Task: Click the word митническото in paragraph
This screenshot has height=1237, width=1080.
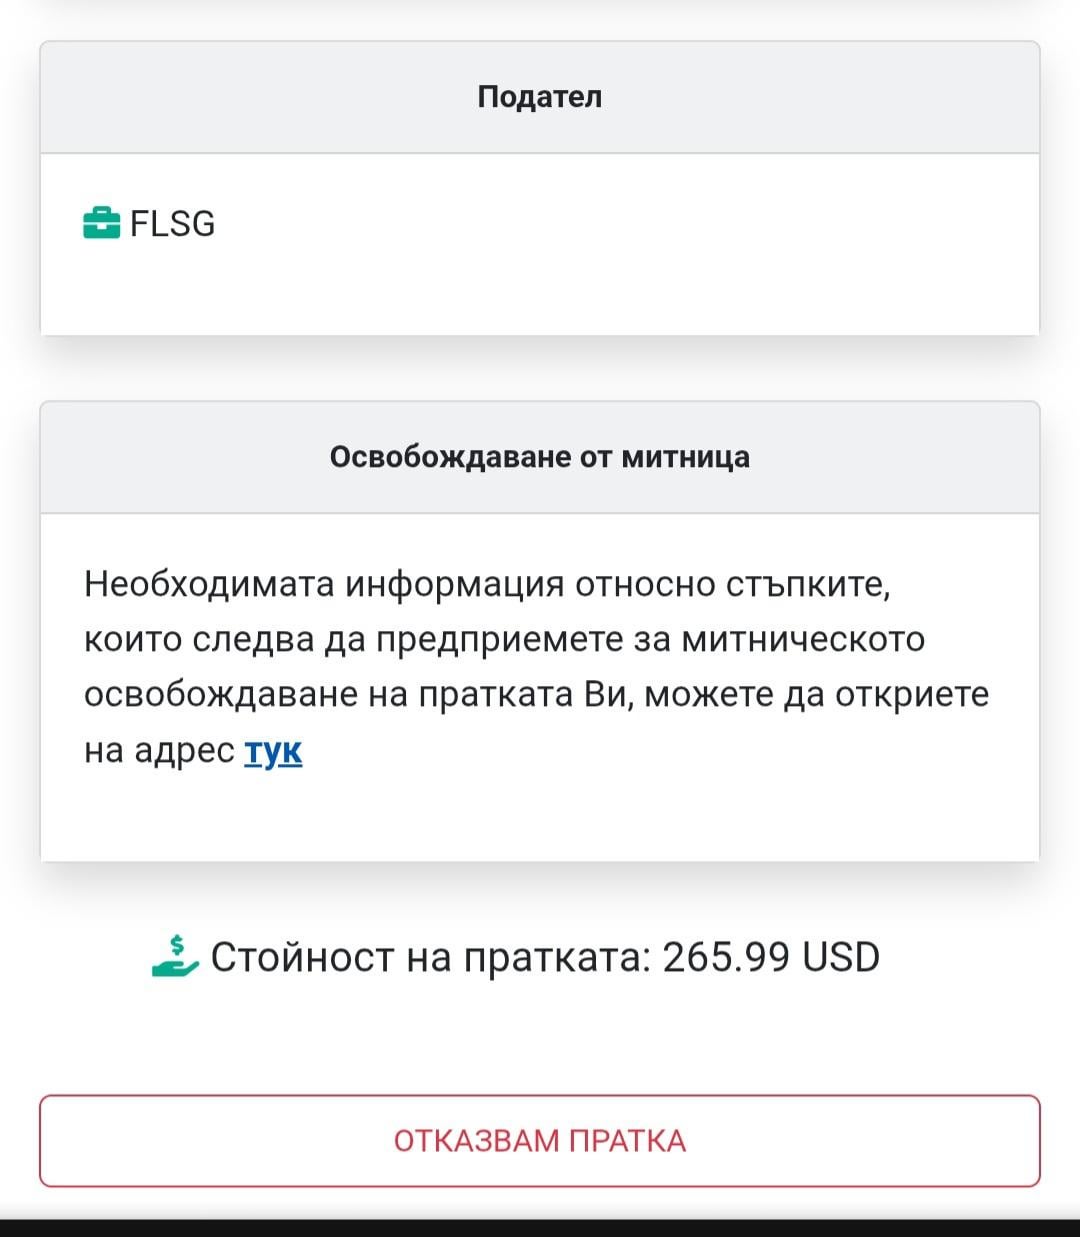Action: [803, 638]
